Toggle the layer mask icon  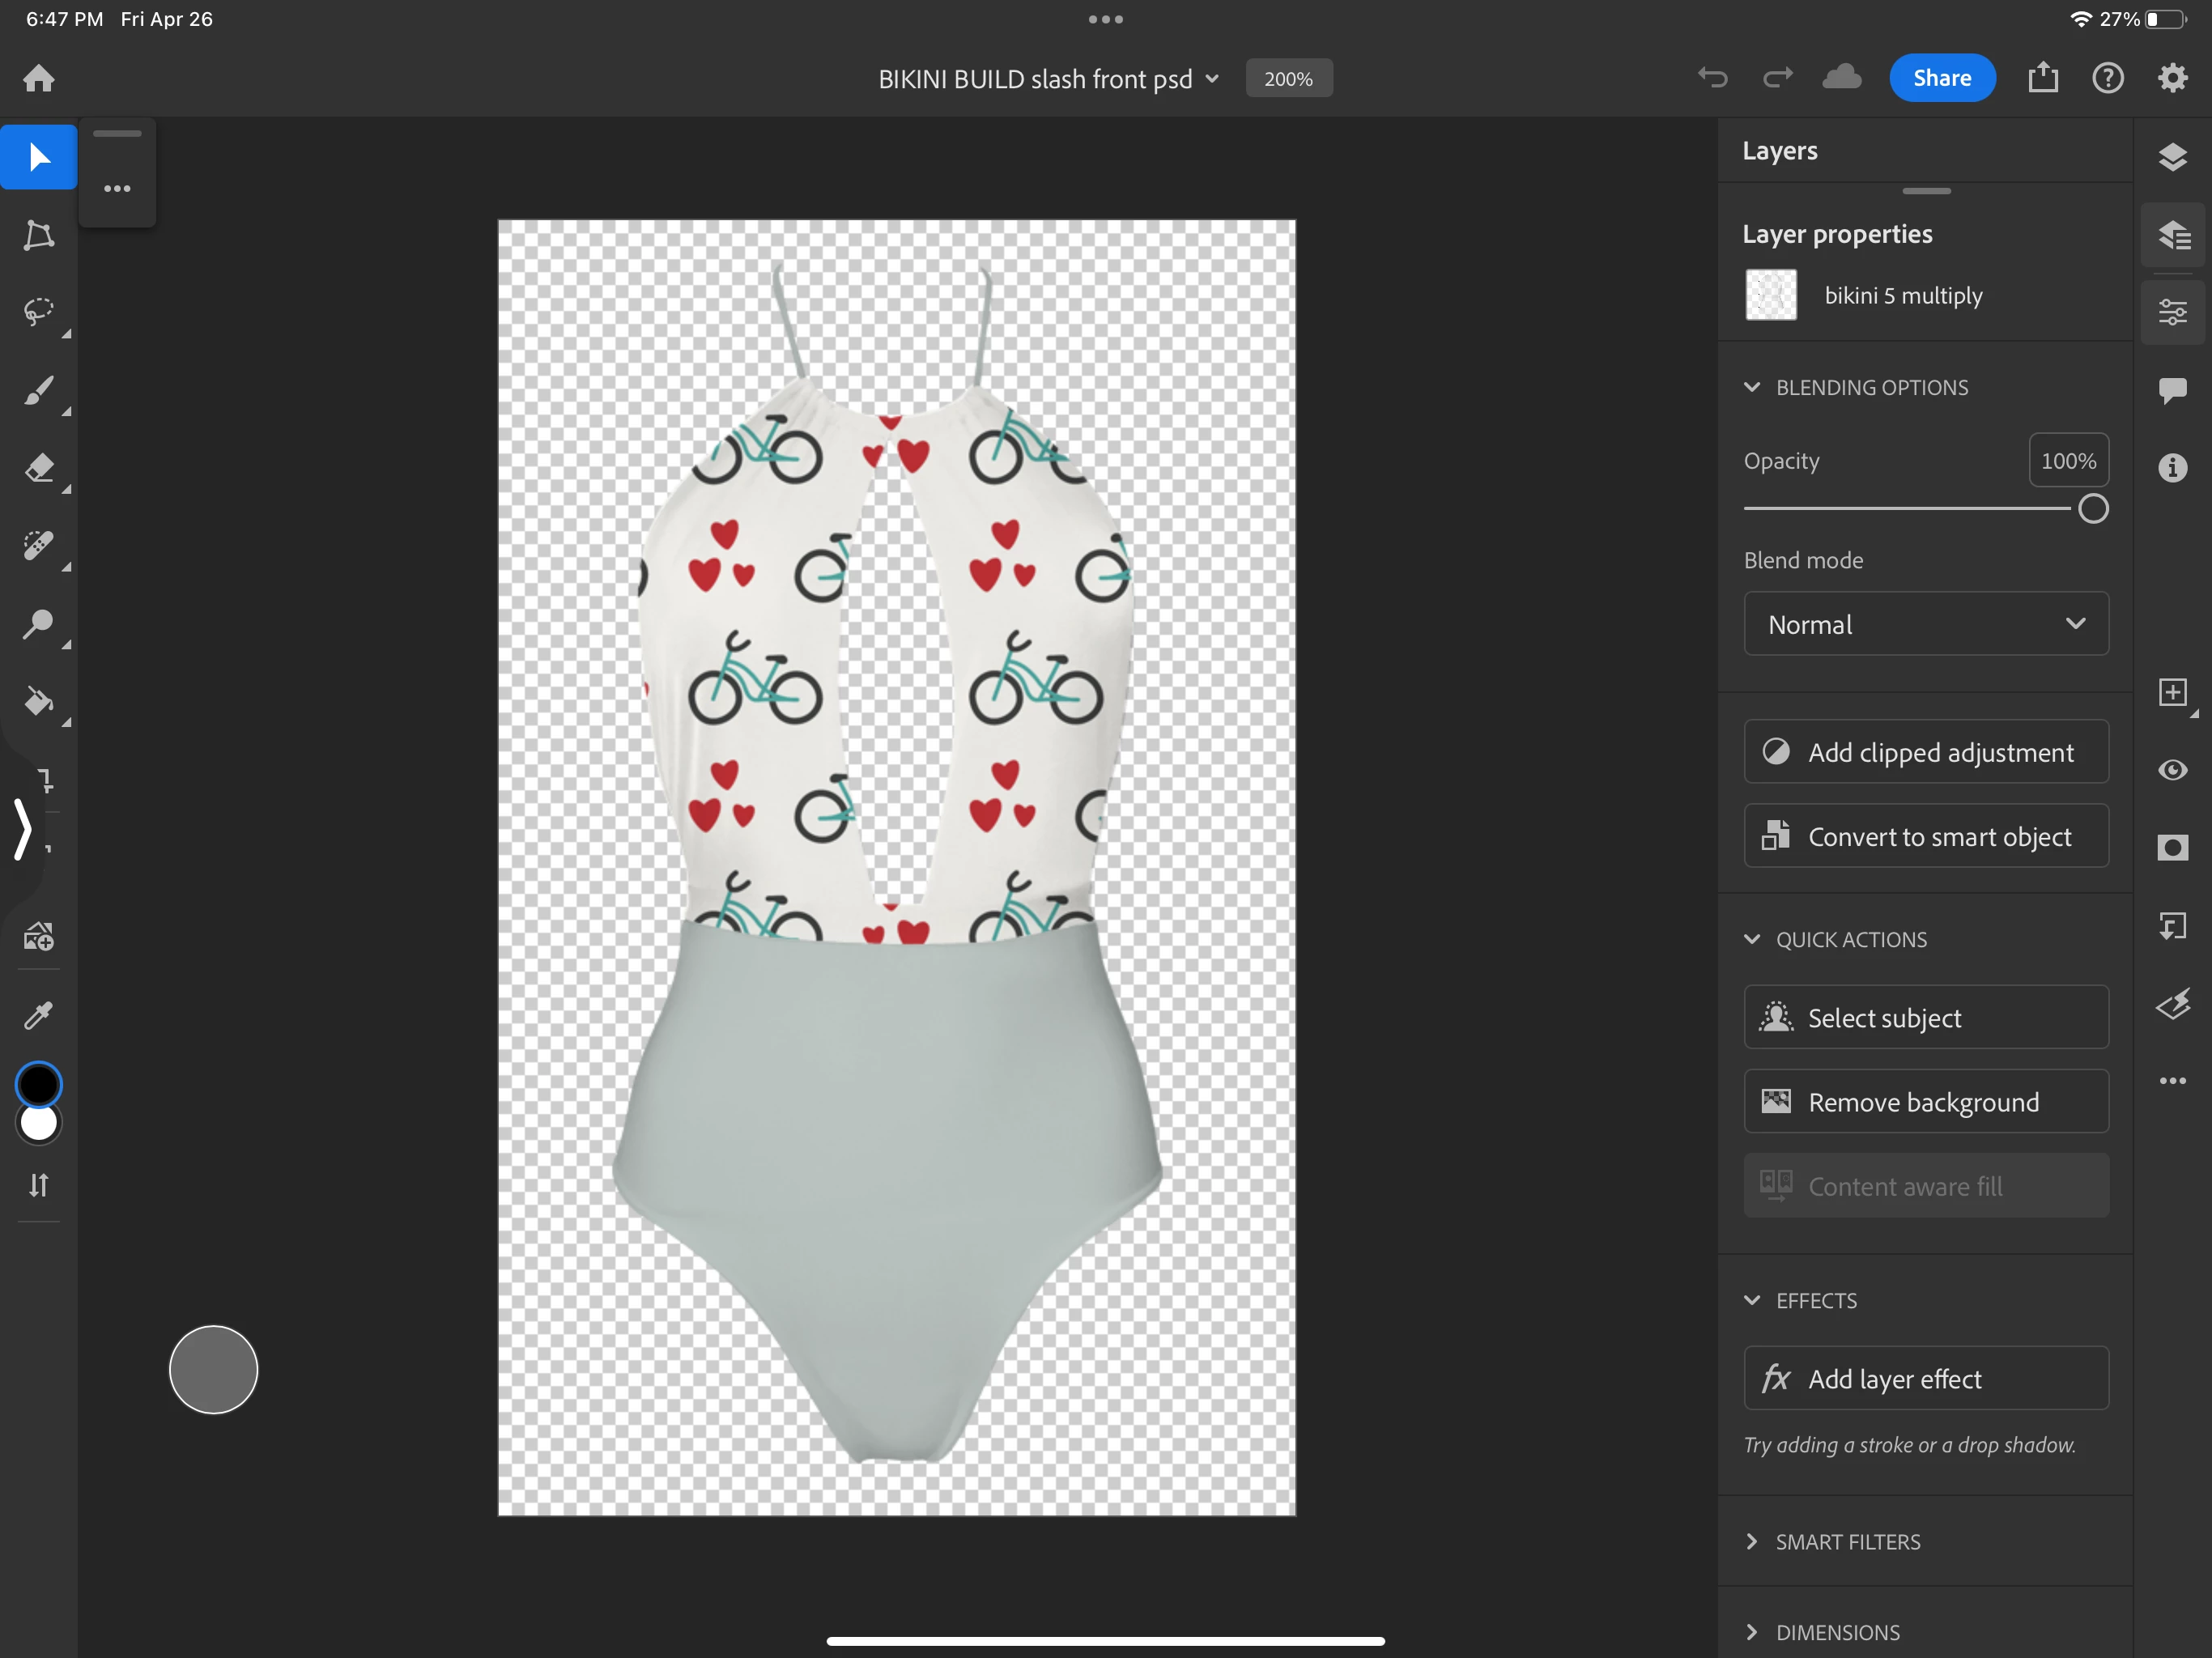[x=2172, y=848]
